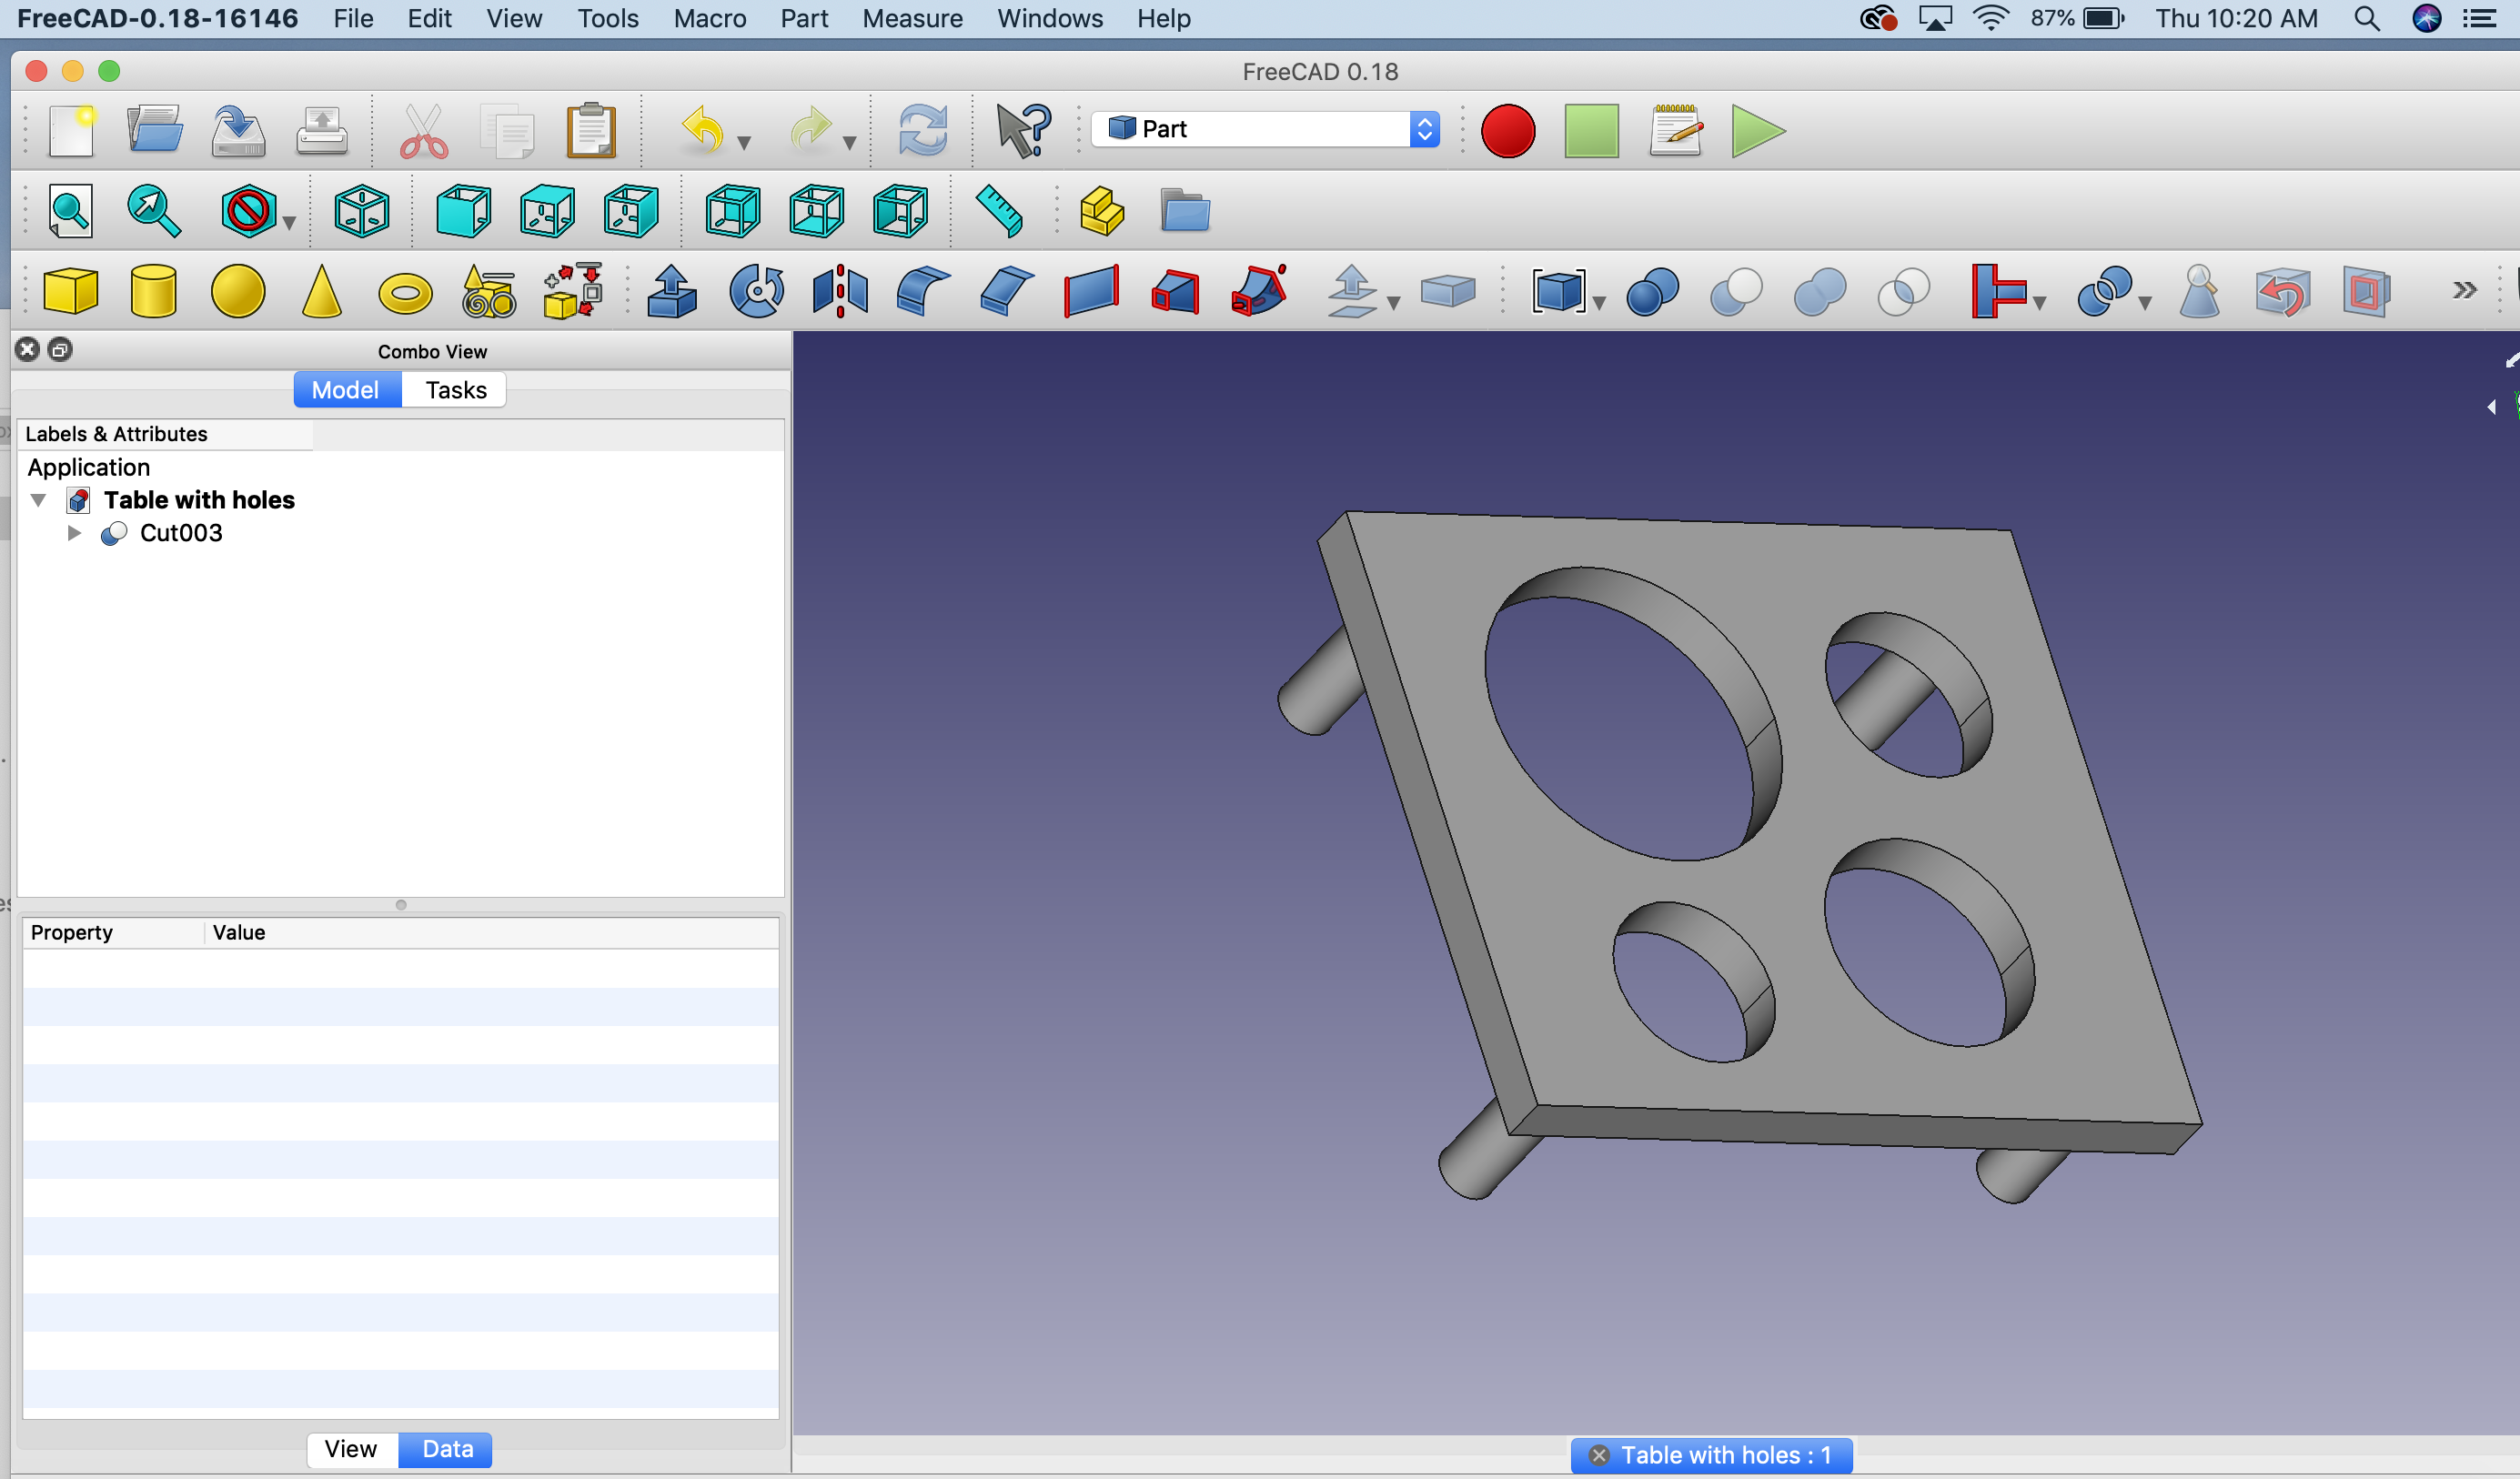Select the Loft tool

pyautogui.click(x=1175, y=292)
